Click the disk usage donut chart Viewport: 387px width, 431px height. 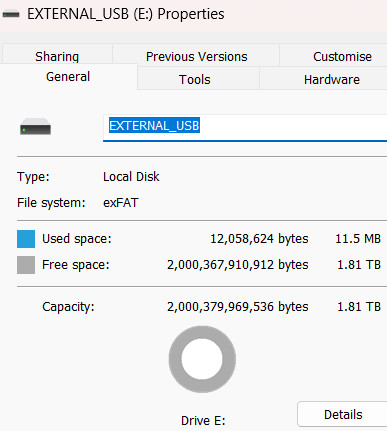[x=202, y=359]
